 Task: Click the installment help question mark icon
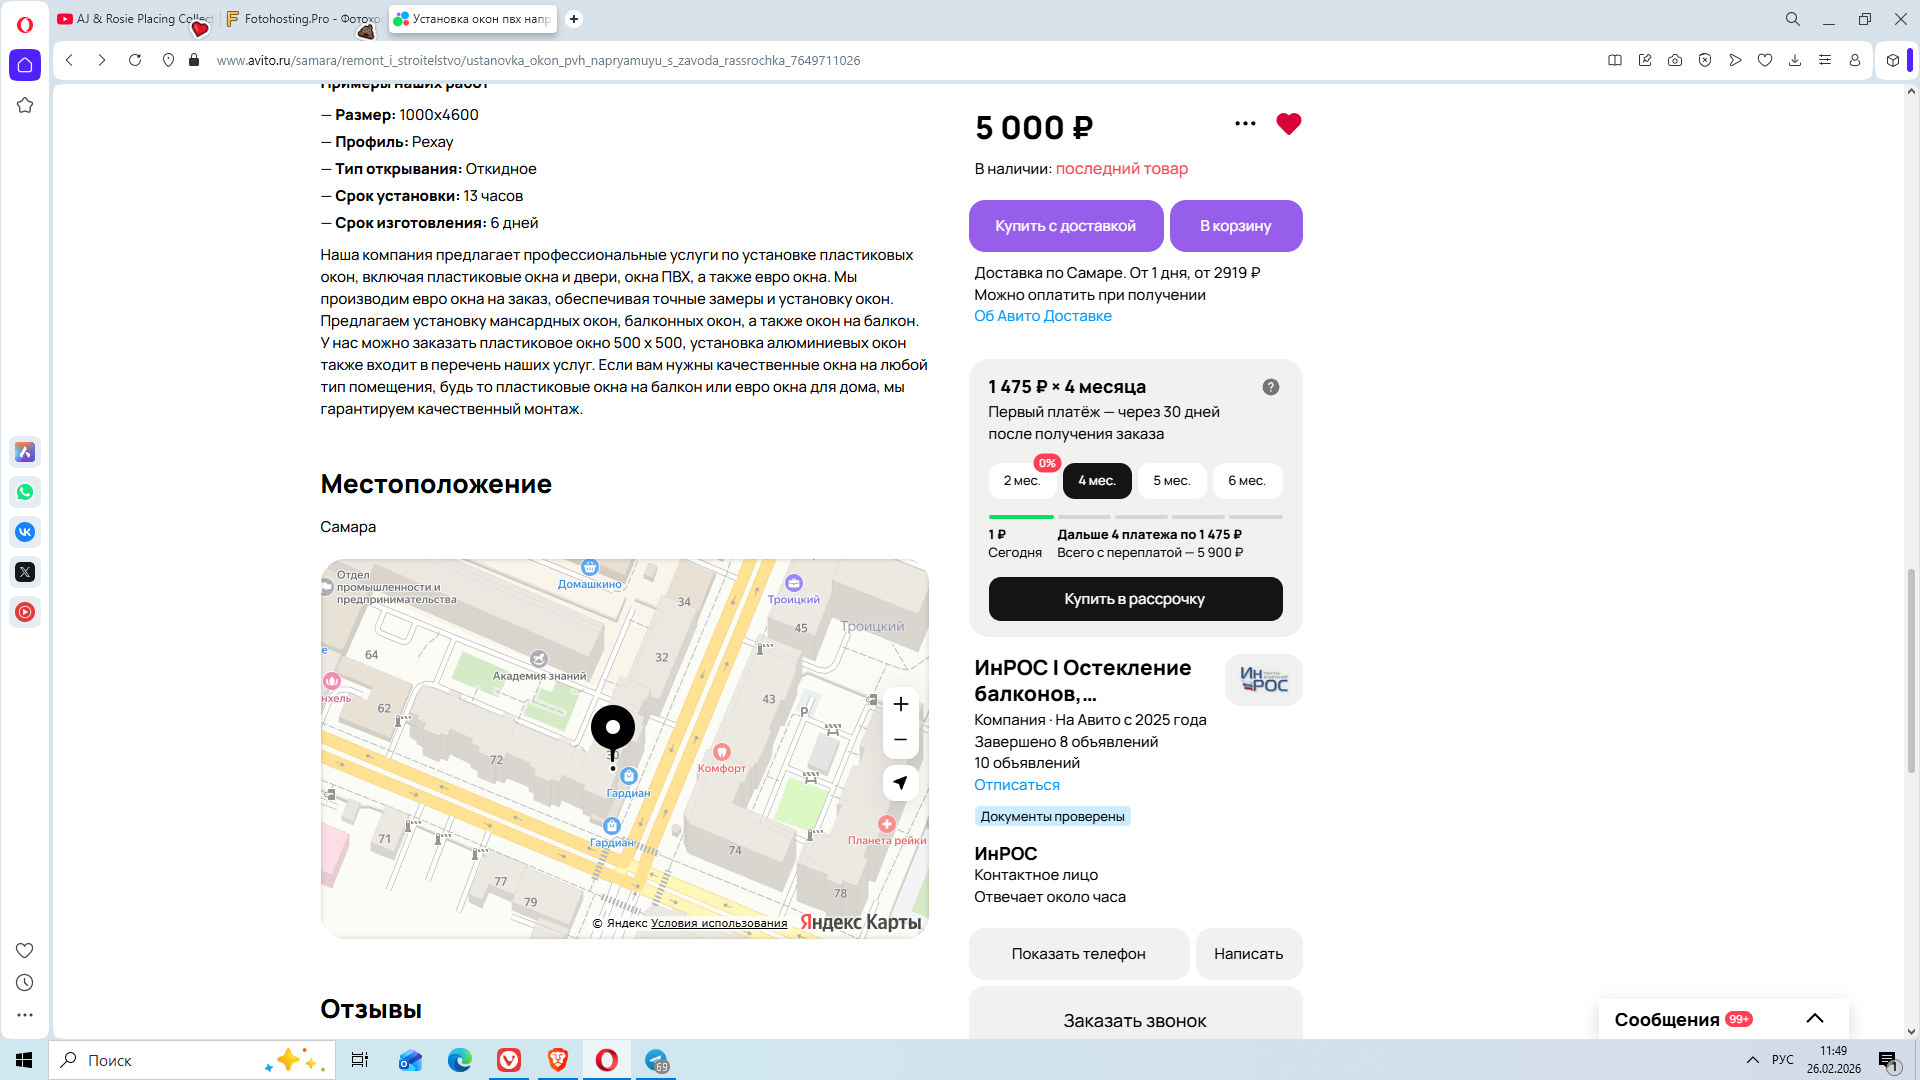pos(1270,387)
